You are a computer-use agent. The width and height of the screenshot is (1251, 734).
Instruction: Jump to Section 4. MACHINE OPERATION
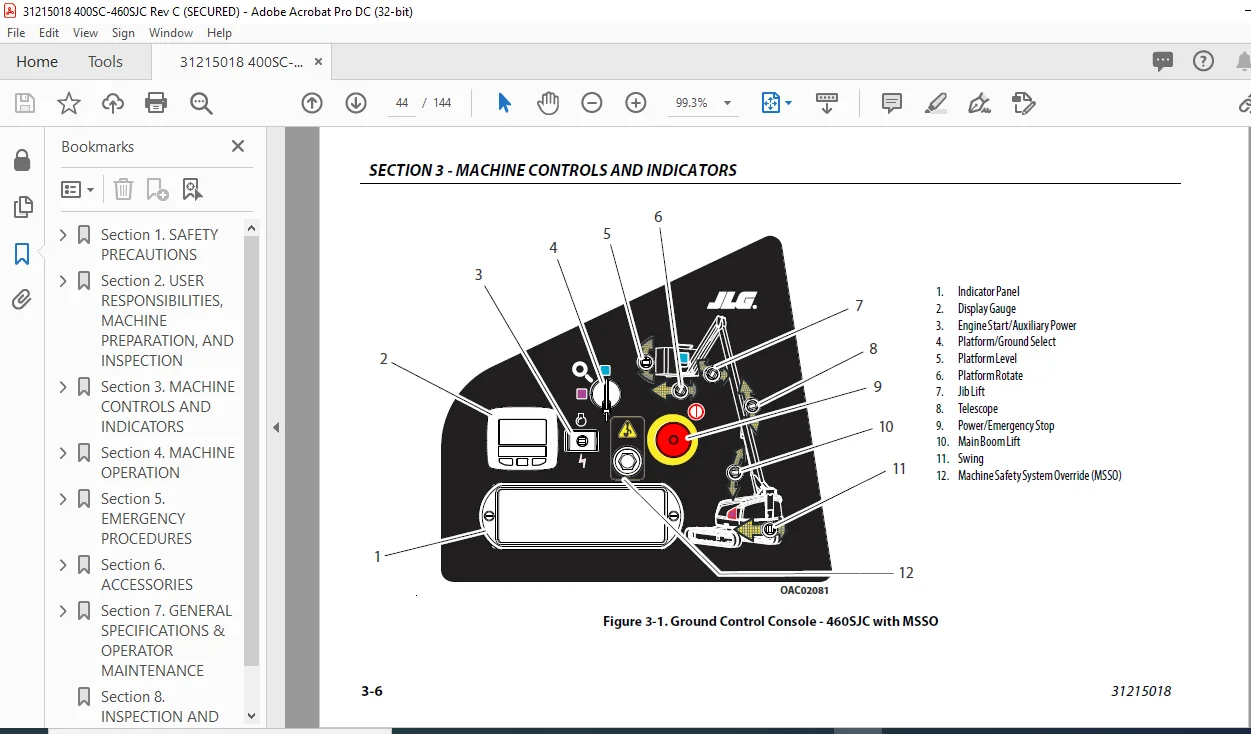(168, 462)
